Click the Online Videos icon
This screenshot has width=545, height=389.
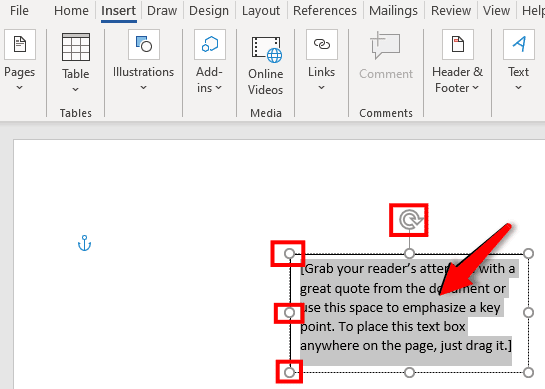point(267,49)
